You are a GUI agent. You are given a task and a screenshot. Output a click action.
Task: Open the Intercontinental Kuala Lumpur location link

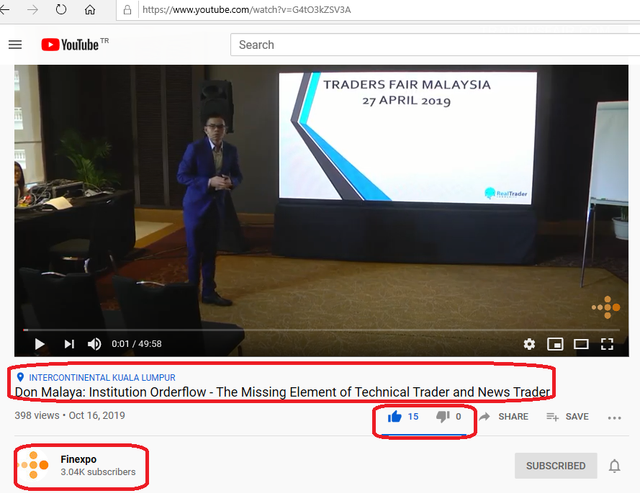tap(102, 378)
